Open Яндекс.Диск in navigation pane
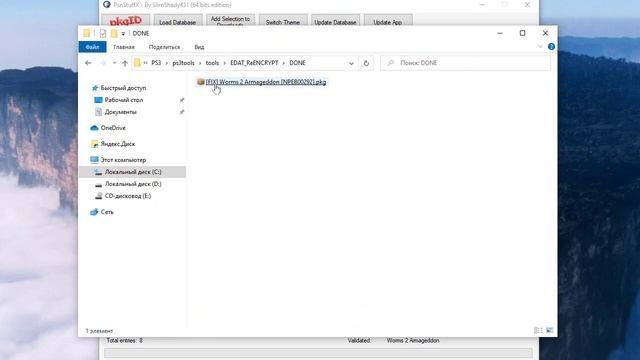The image size is (640, 360). (117, 144)
